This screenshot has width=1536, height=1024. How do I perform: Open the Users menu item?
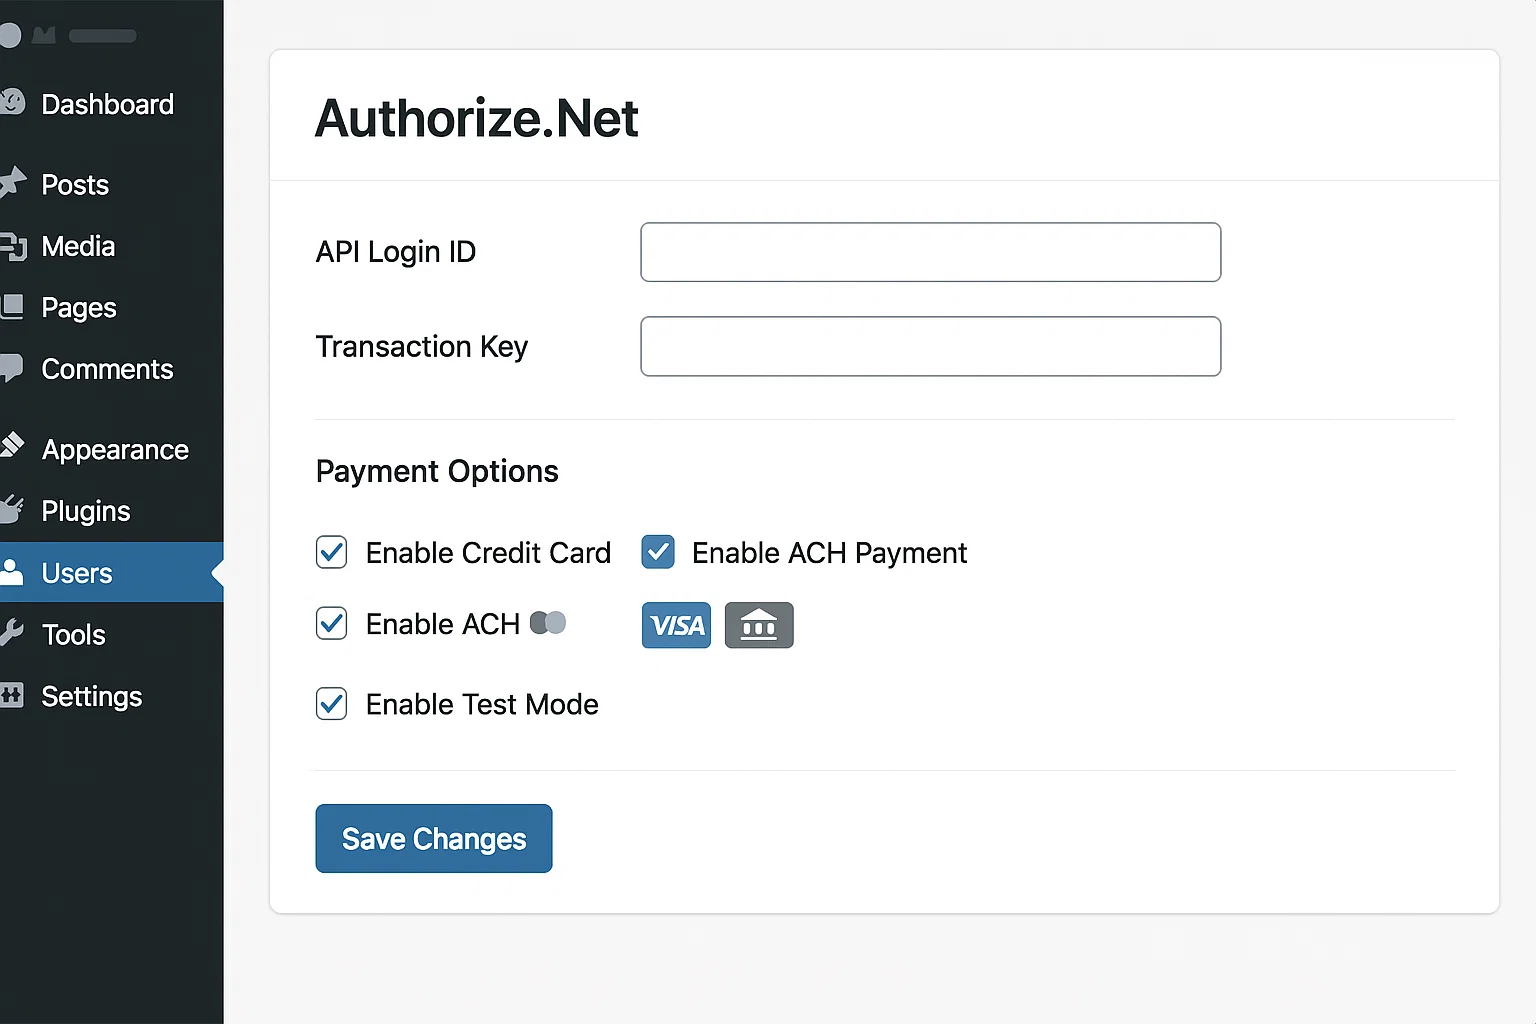click(x=75, y=573)
